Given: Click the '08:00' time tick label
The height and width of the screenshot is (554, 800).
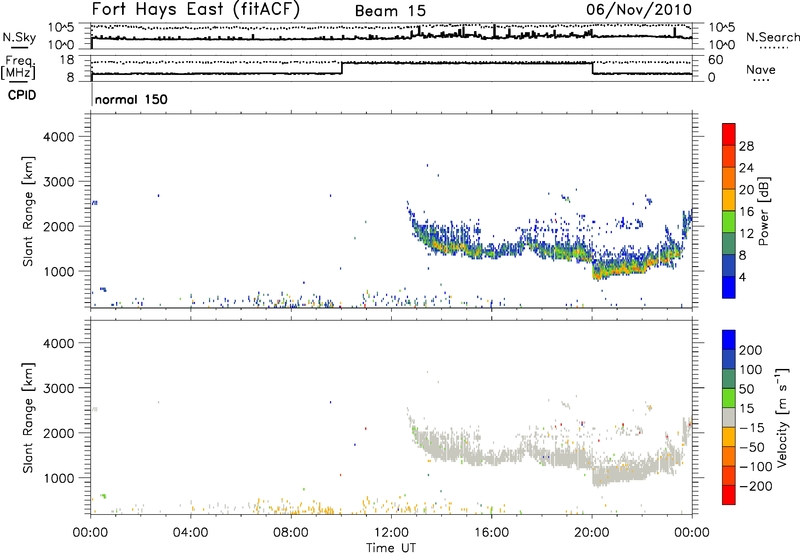Looking at the screenshot, I should [291, 533].
